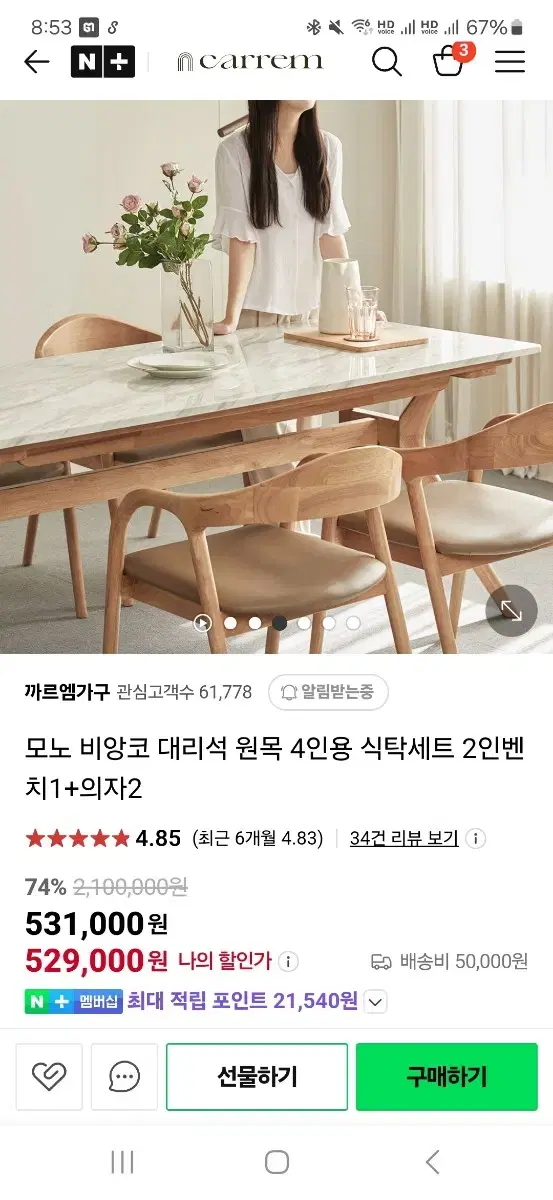Open the hamburger menu
This screenshot has height=1200, width=553.
click(510, 62)
